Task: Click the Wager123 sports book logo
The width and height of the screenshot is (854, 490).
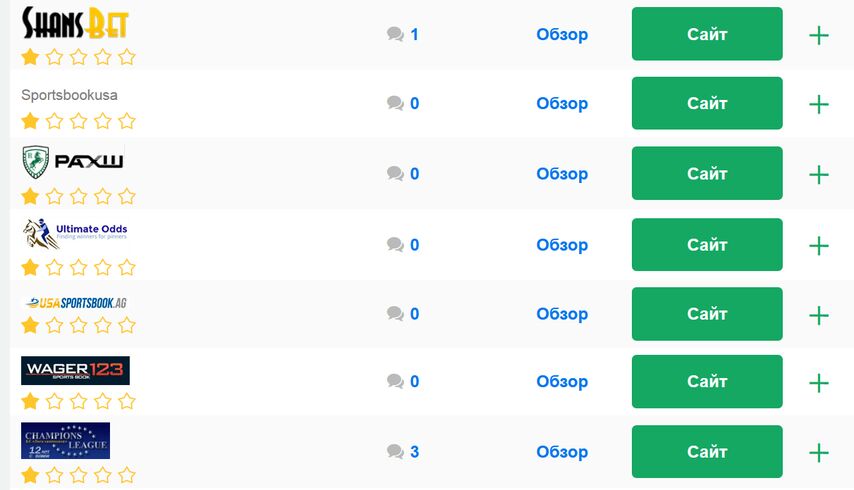Action: tap(75, 370)
